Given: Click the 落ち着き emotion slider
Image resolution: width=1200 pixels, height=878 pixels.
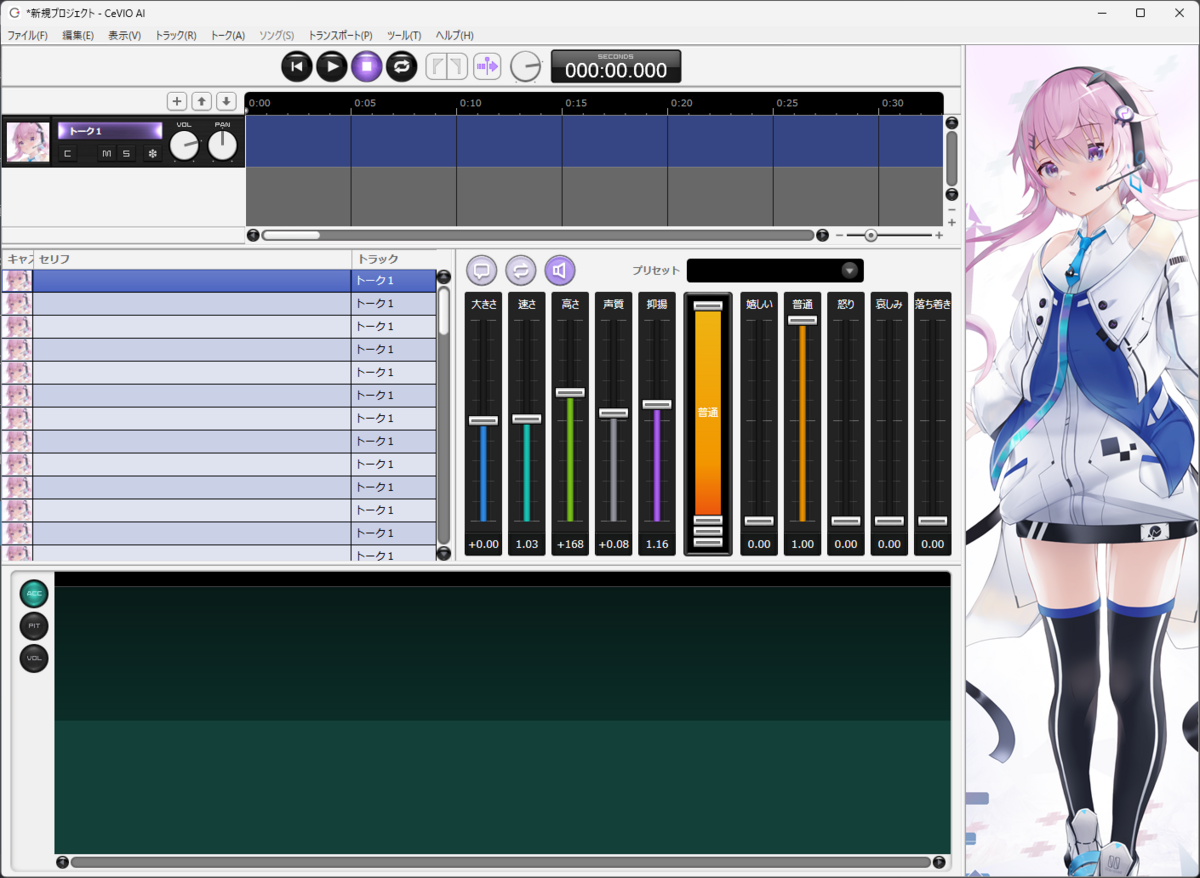Looking at the screenshot, I should pyautogui.click(x=932, y=521).
